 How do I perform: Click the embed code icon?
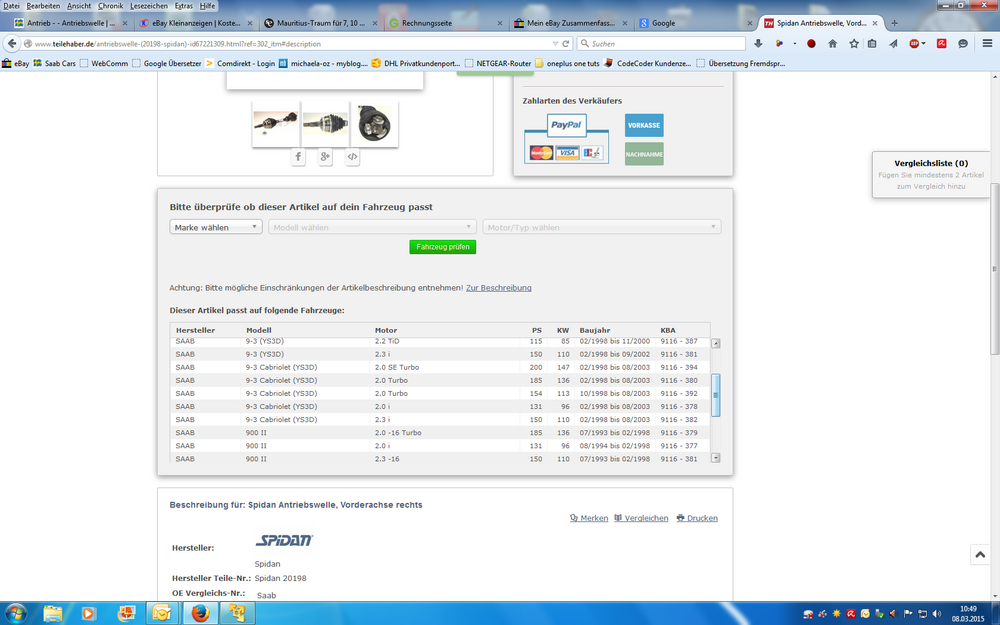pos(352,156)
